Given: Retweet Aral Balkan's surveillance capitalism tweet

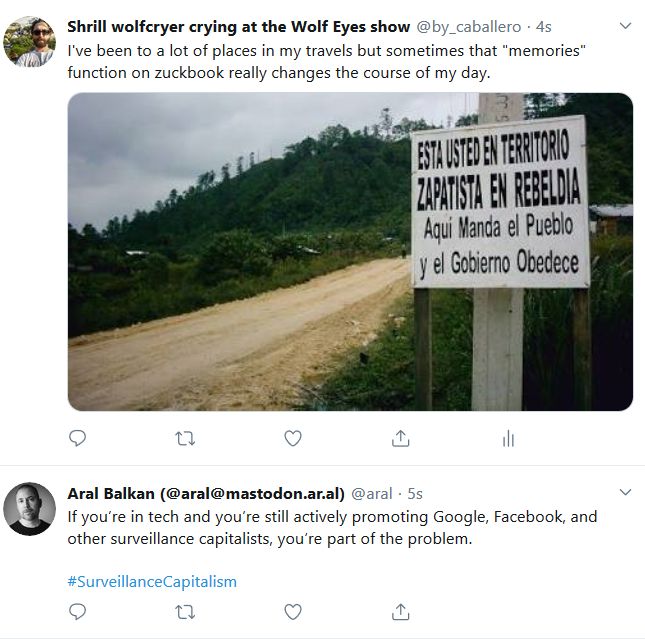Looking at the screenshot, I should [x=185, y=611].
